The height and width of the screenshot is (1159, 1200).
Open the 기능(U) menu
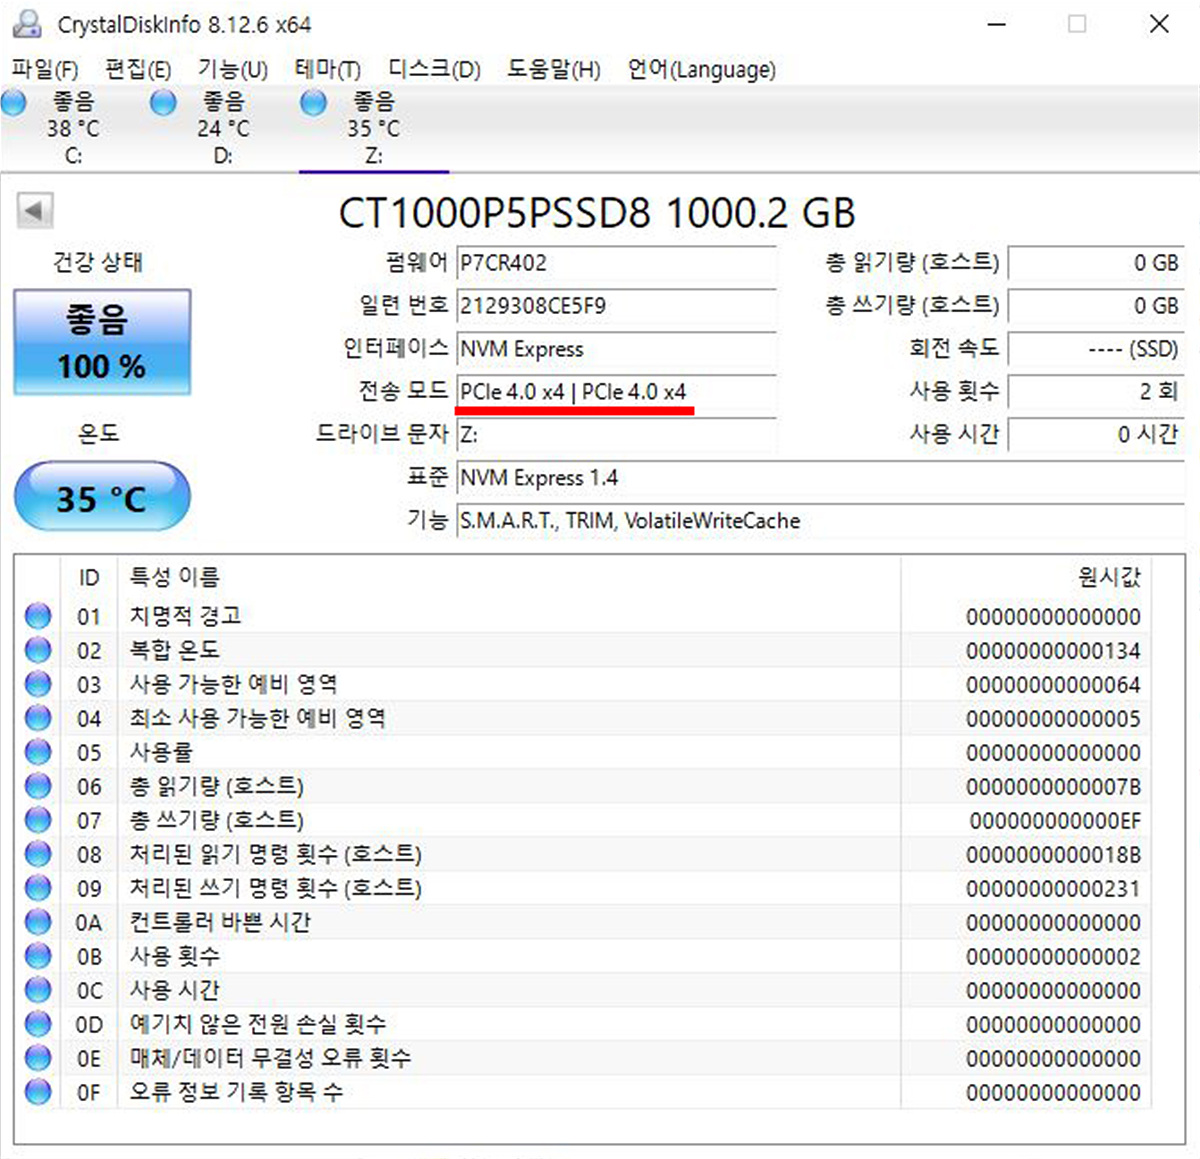tap(233, 69)
